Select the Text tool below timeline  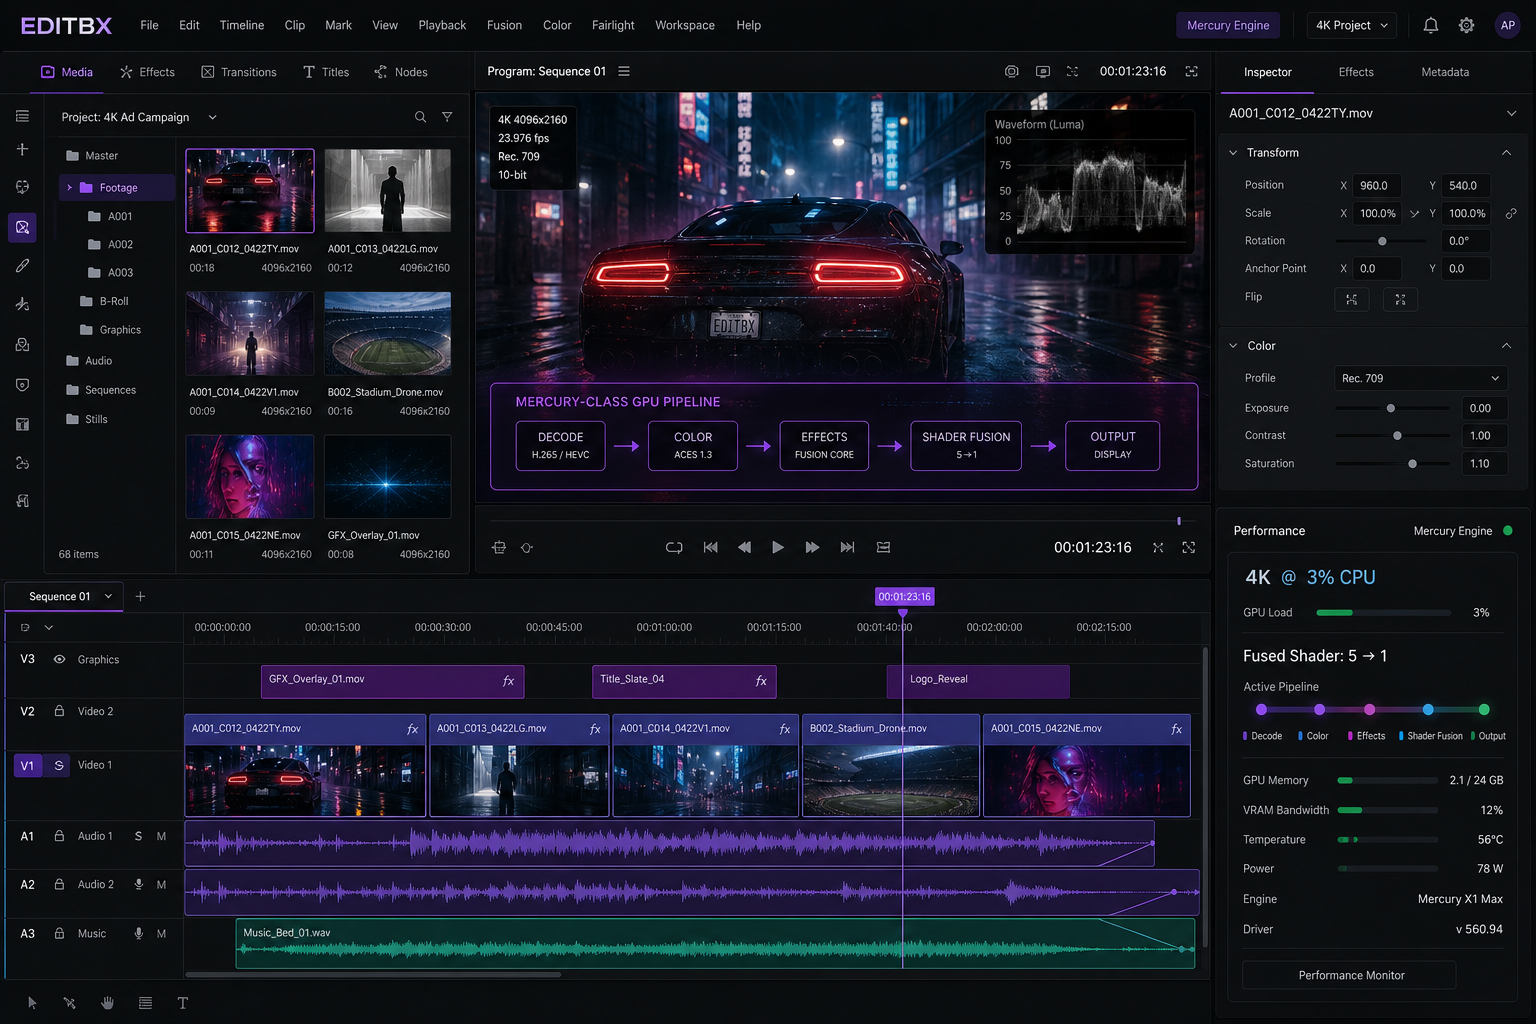(x=183, y=1003)
